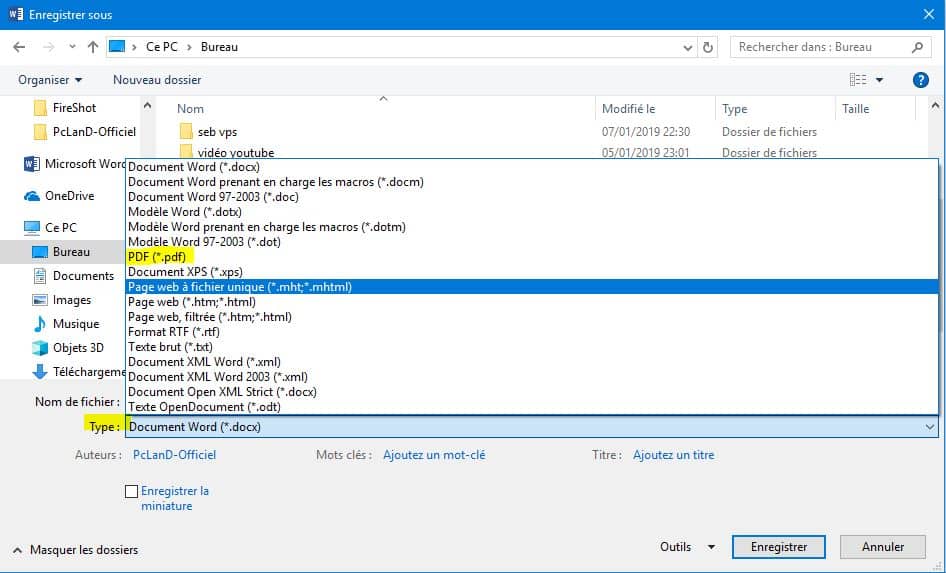The height and width of the screenshot is (573, 946).
Task: Click the Annuler button
Action: click(883, 547)
